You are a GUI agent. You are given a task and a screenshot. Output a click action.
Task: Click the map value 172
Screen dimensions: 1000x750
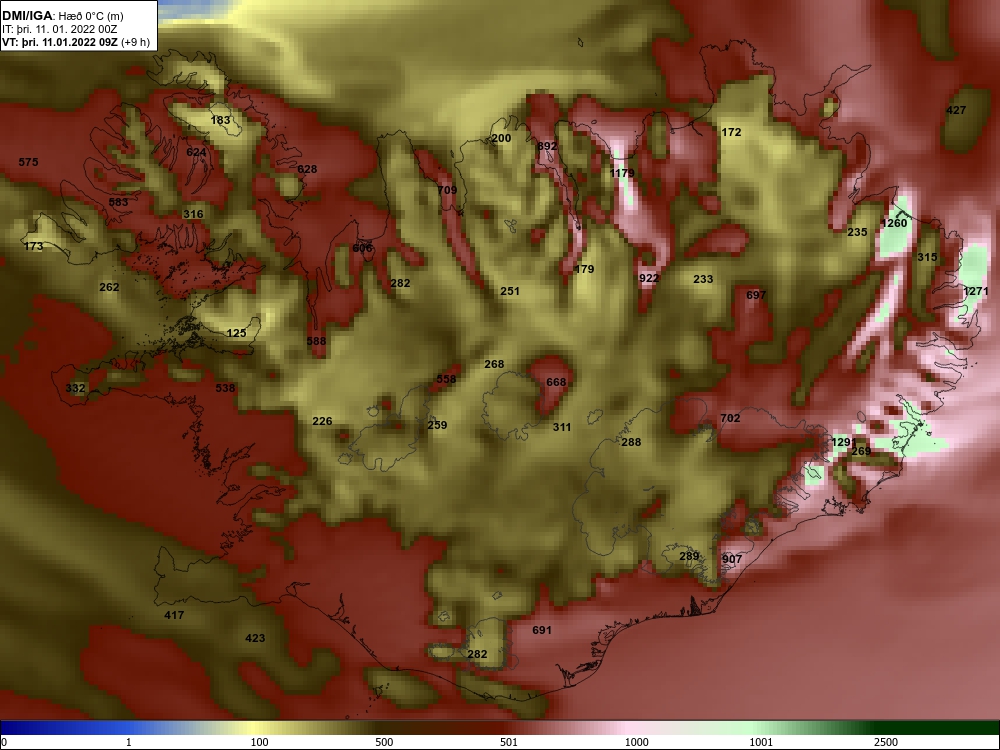[x=732, y=132]
